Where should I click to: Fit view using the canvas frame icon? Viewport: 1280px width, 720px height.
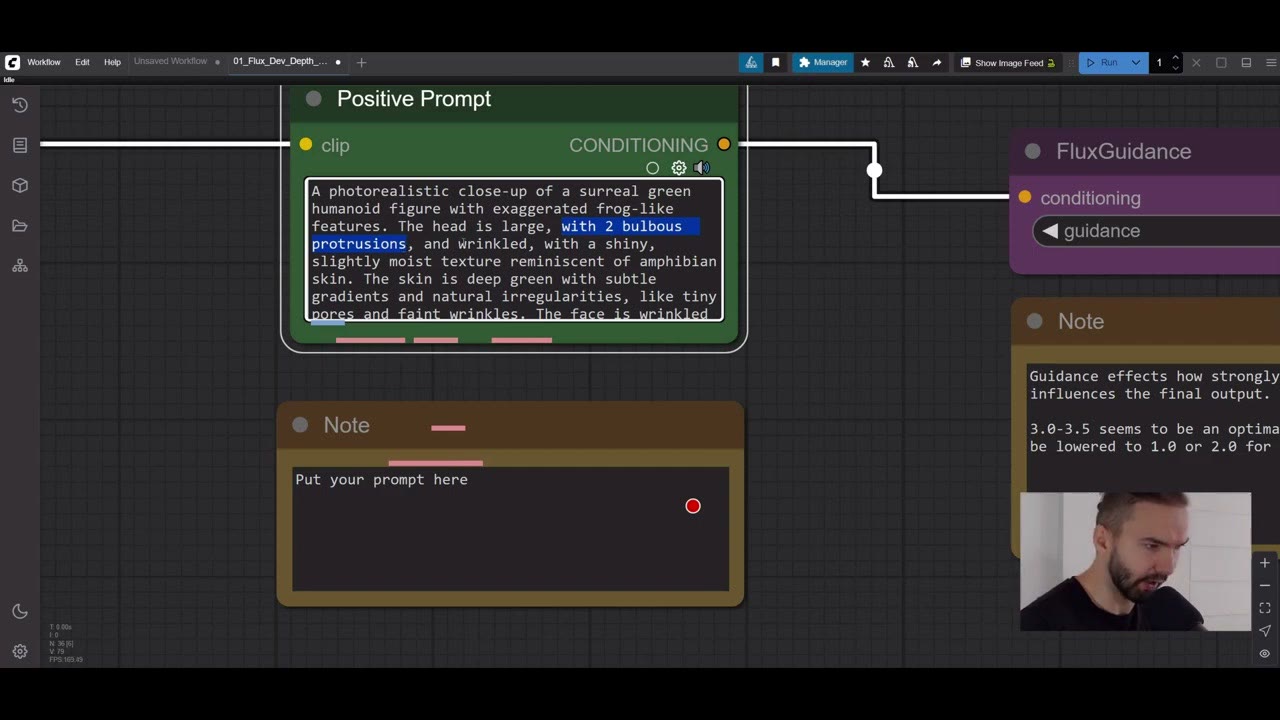1265,608
